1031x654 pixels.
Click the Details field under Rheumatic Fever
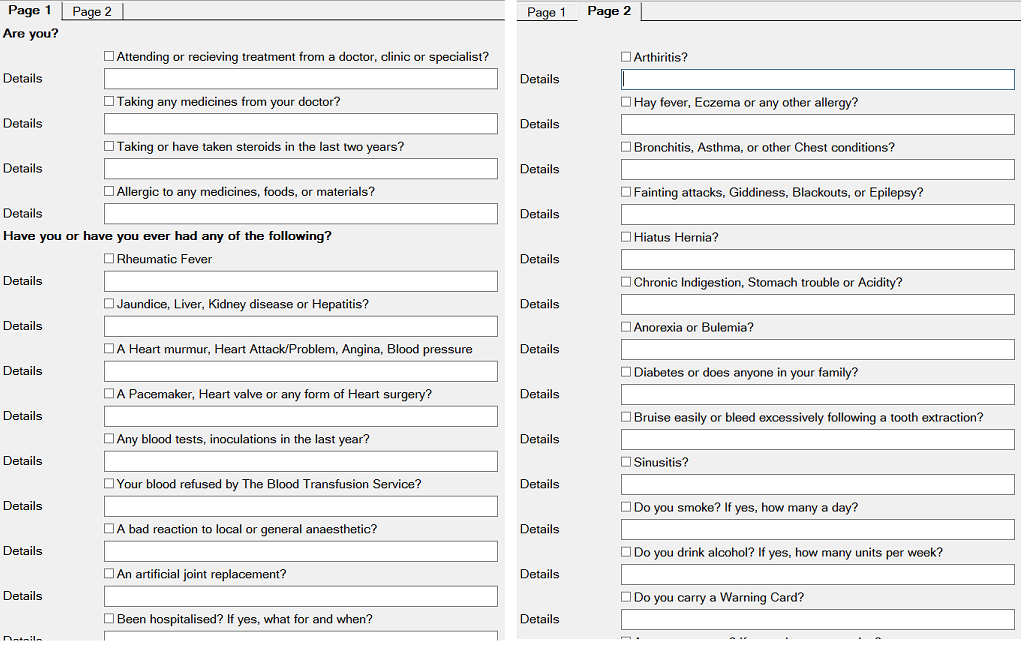[299, 281]
